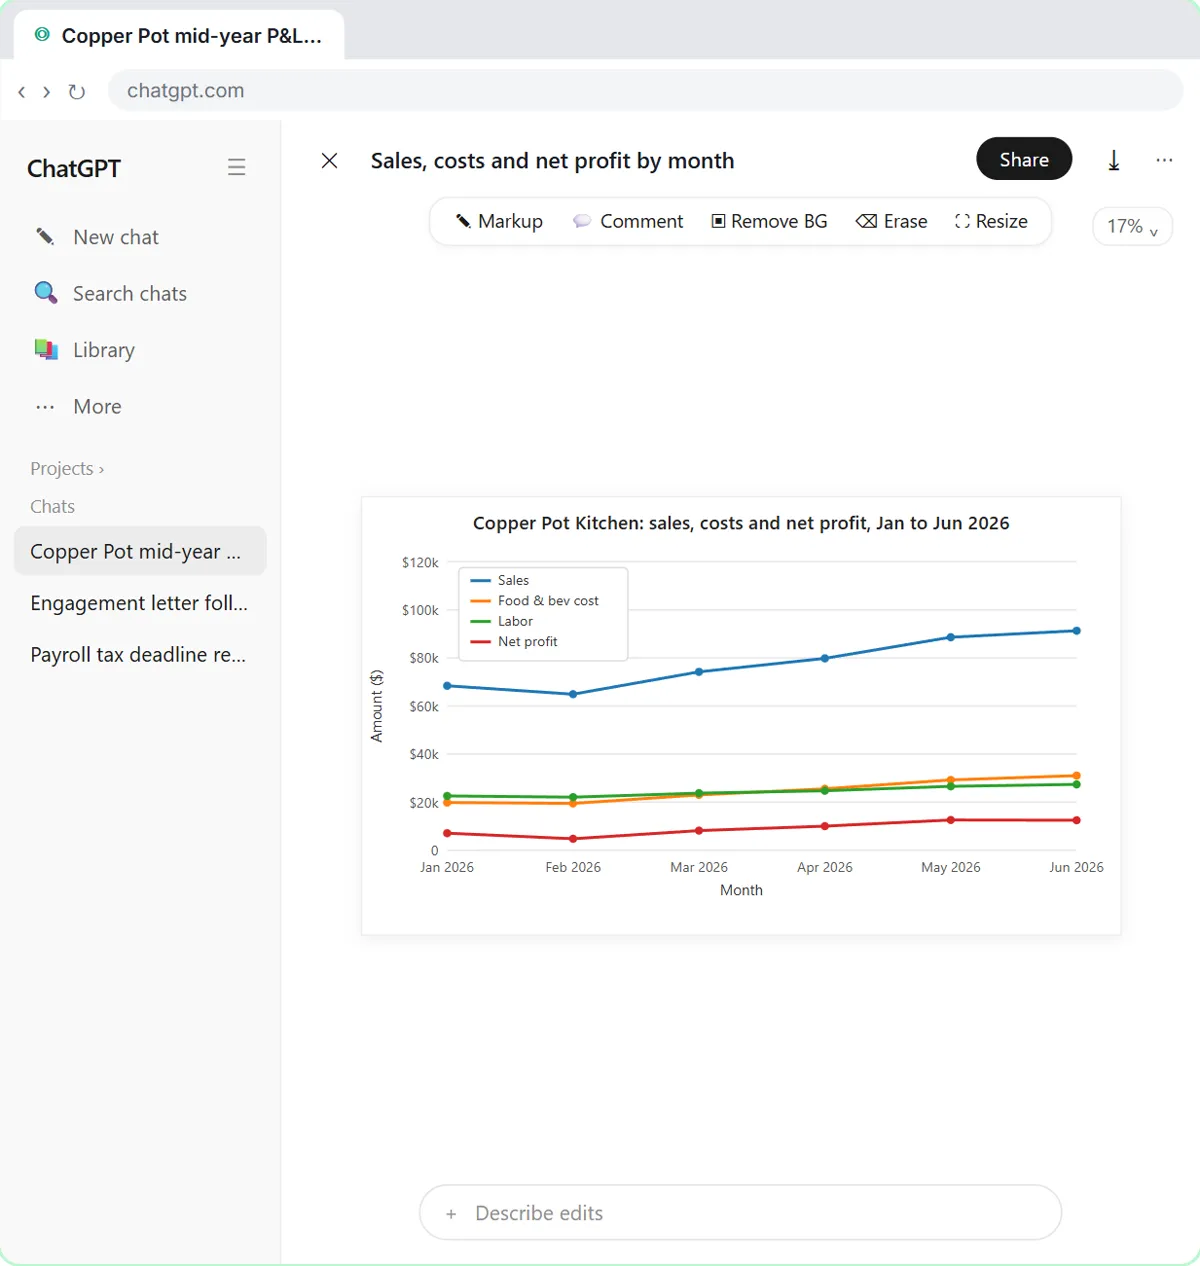Image resolution: width=1200 pixels, height=1266 pixels.
Task: Click the $120k axis label
Action: (420, 563)
